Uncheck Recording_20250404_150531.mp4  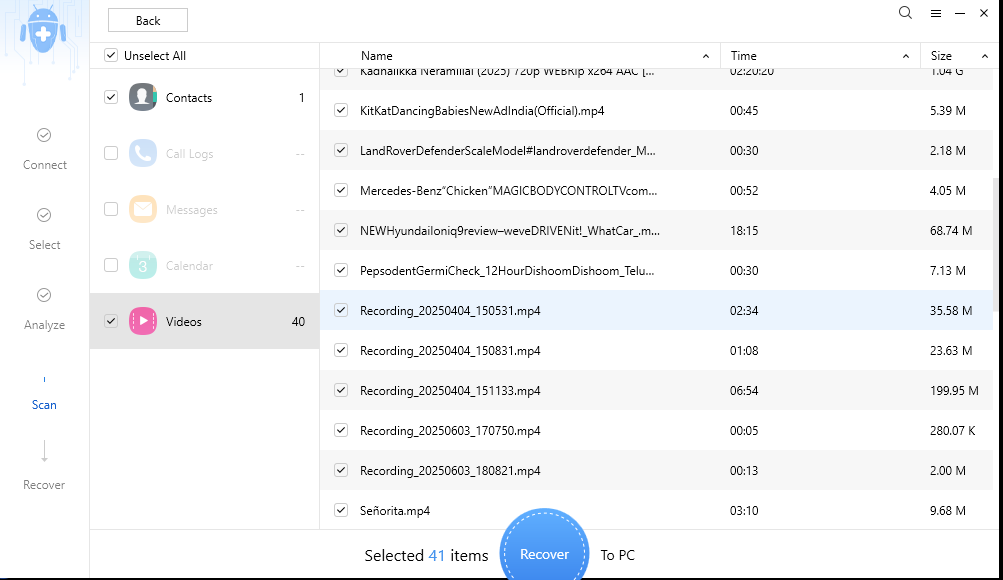341,310
